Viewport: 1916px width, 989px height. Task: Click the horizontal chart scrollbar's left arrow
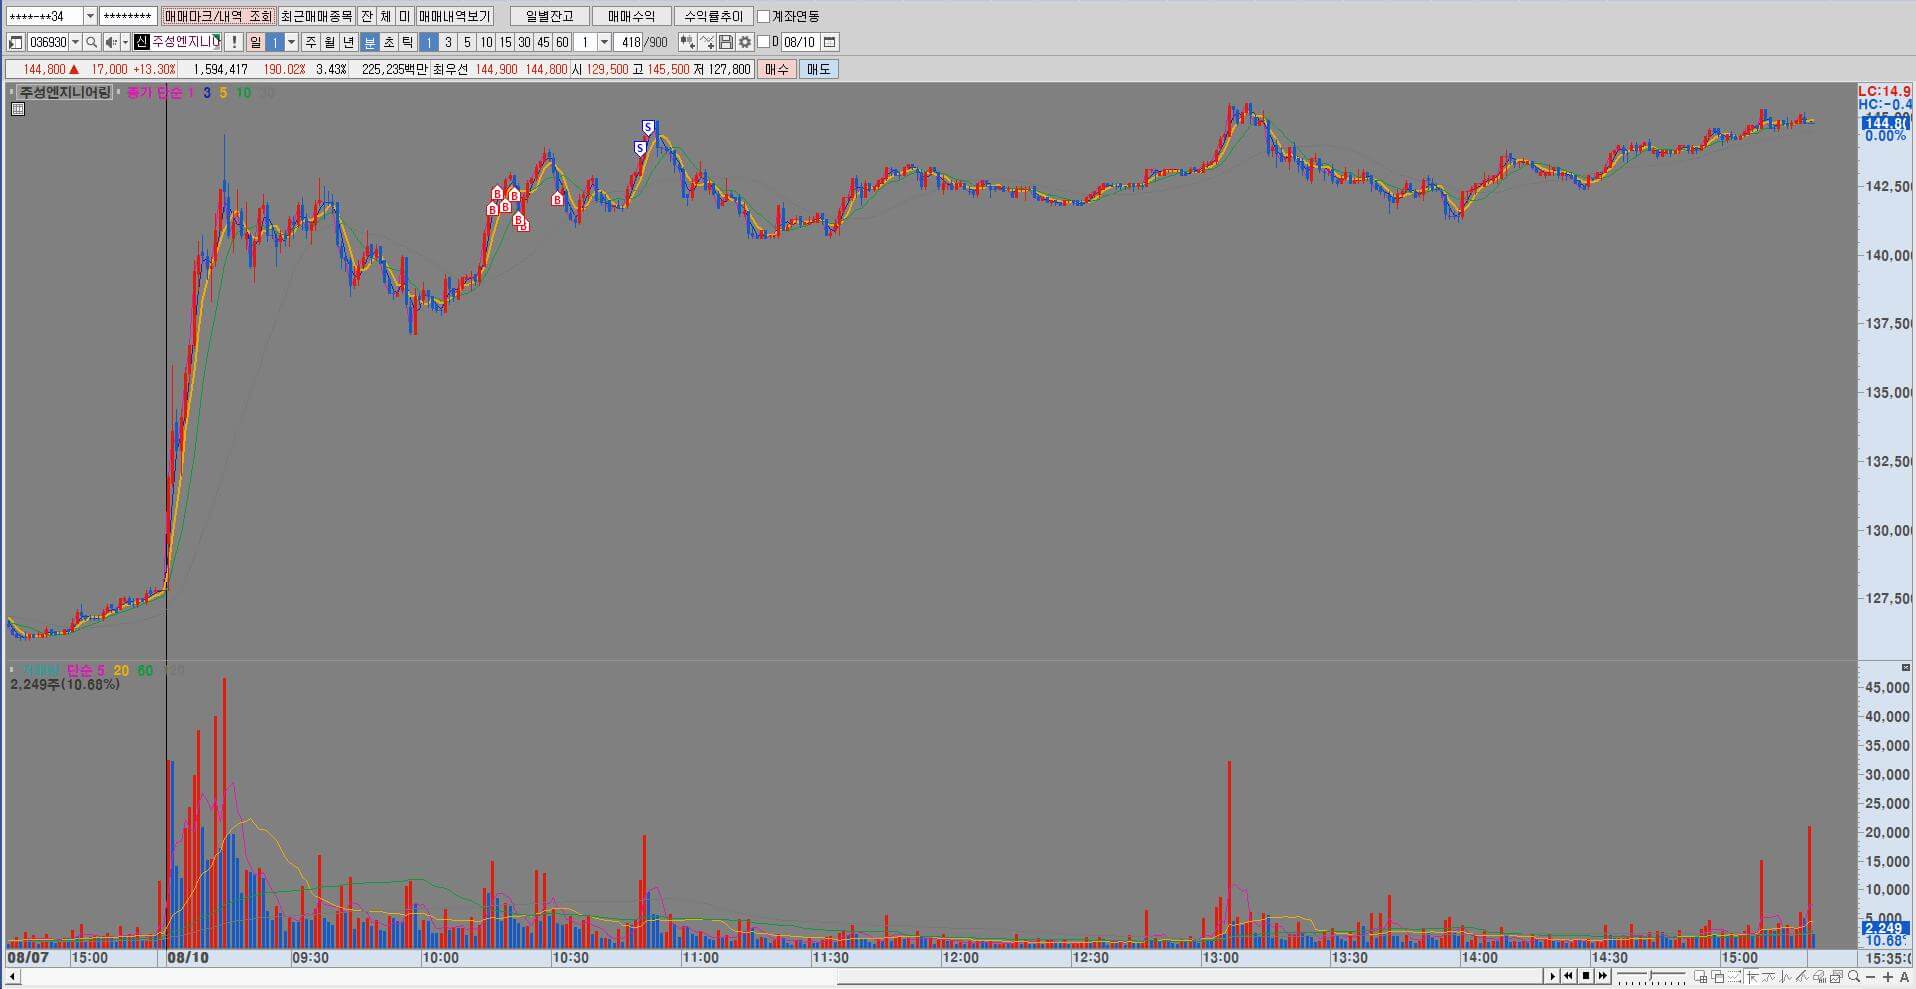point(12,977)
